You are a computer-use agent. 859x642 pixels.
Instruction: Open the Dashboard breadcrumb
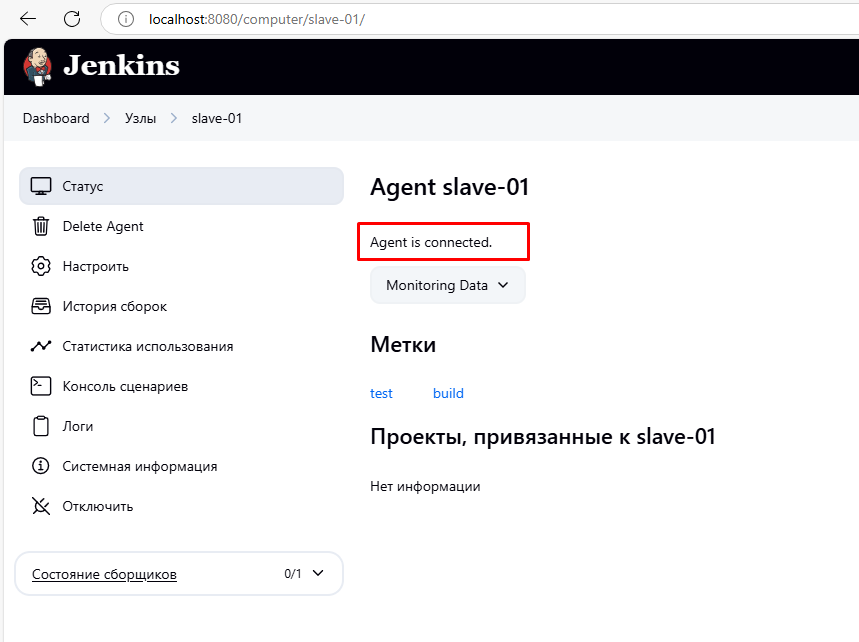(56, 118)
